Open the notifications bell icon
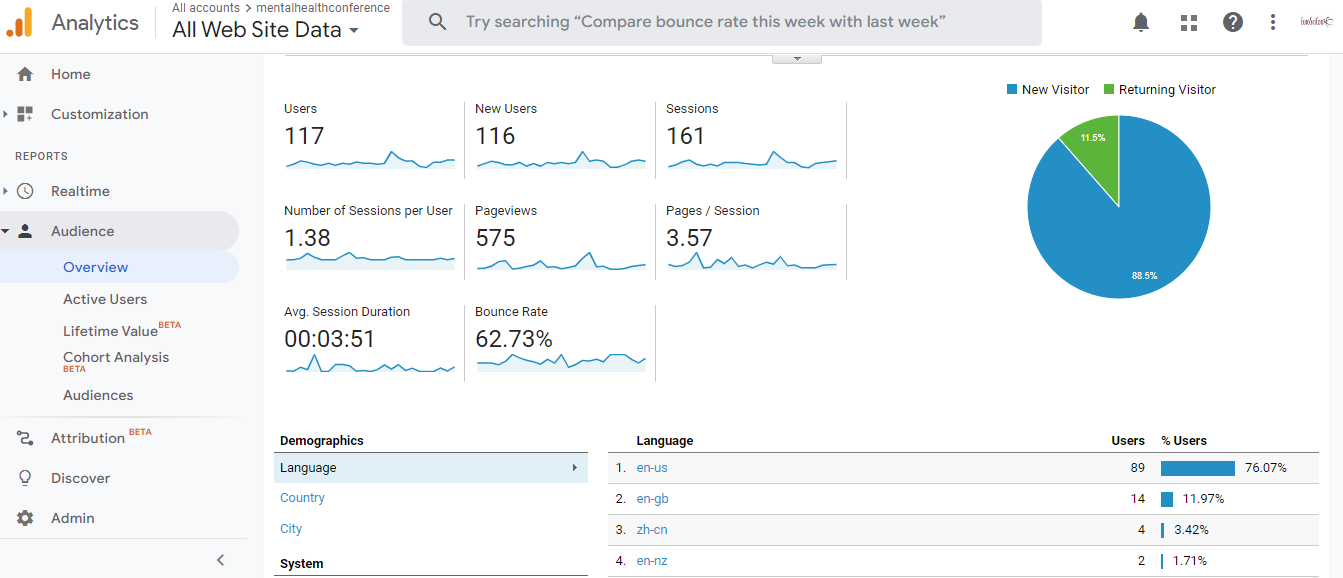 click(x=1141, y=22)
